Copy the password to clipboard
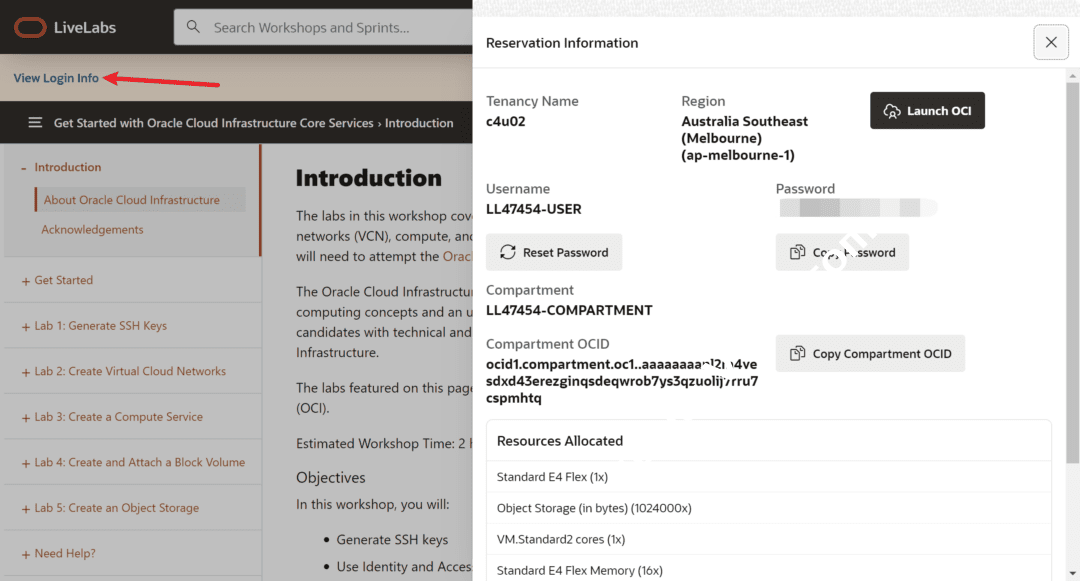 point(842,252)
